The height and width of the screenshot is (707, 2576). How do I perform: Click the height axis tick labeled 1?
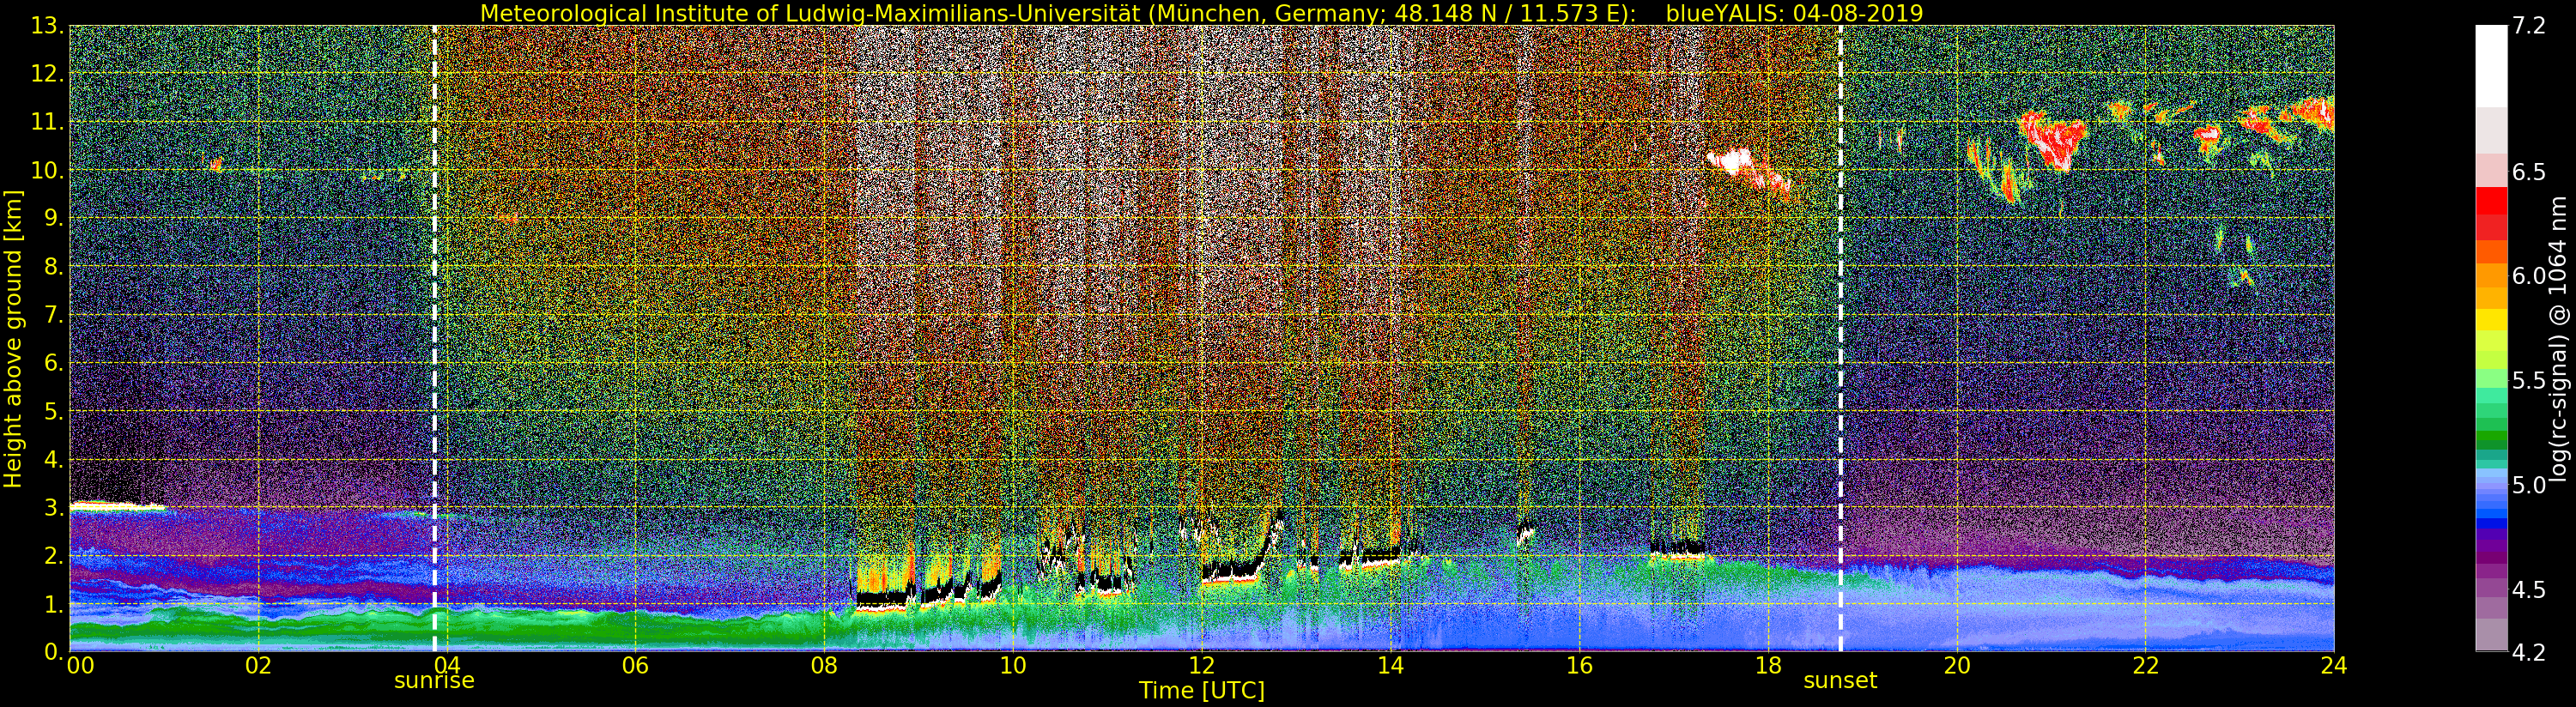click(x=53, y=604)
